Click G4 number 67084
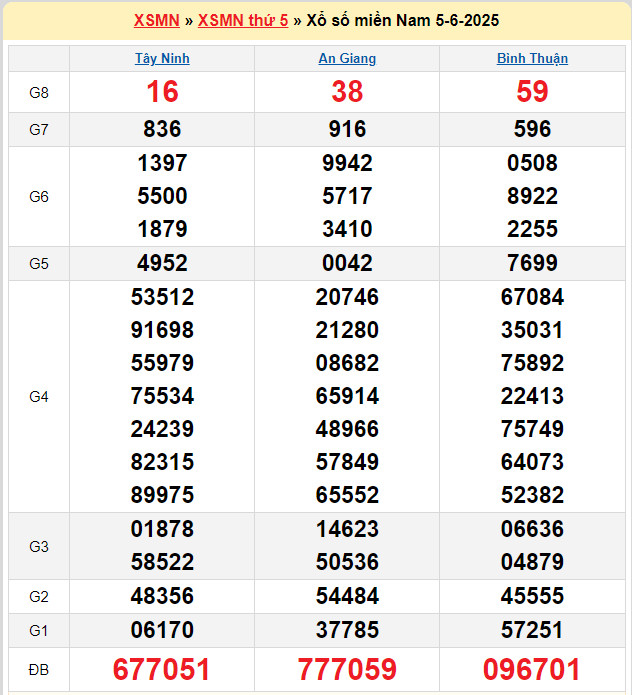 pos(532,297)
